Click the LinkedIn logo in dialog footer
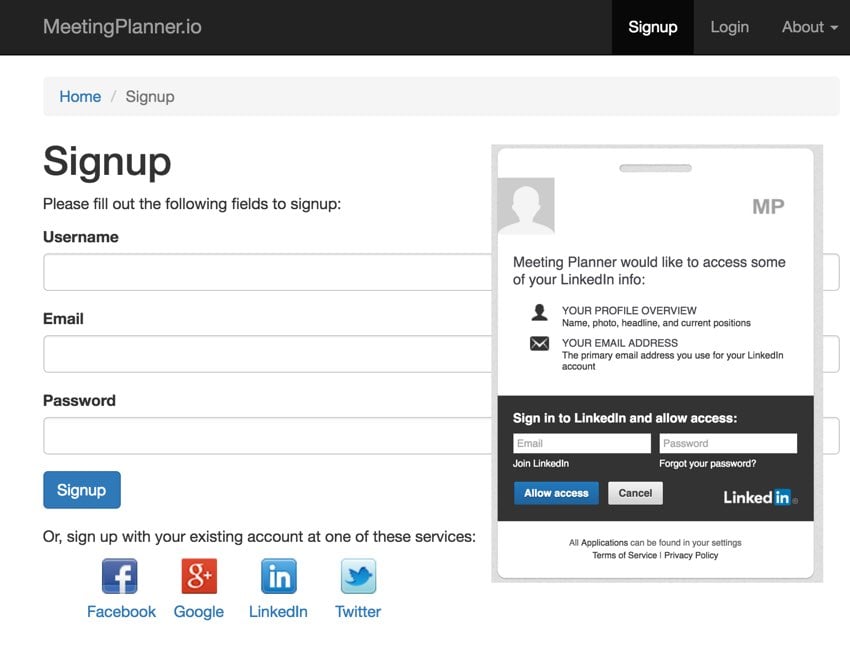The width and height of the screenshot is (850, 646). (x=760, y=497)
